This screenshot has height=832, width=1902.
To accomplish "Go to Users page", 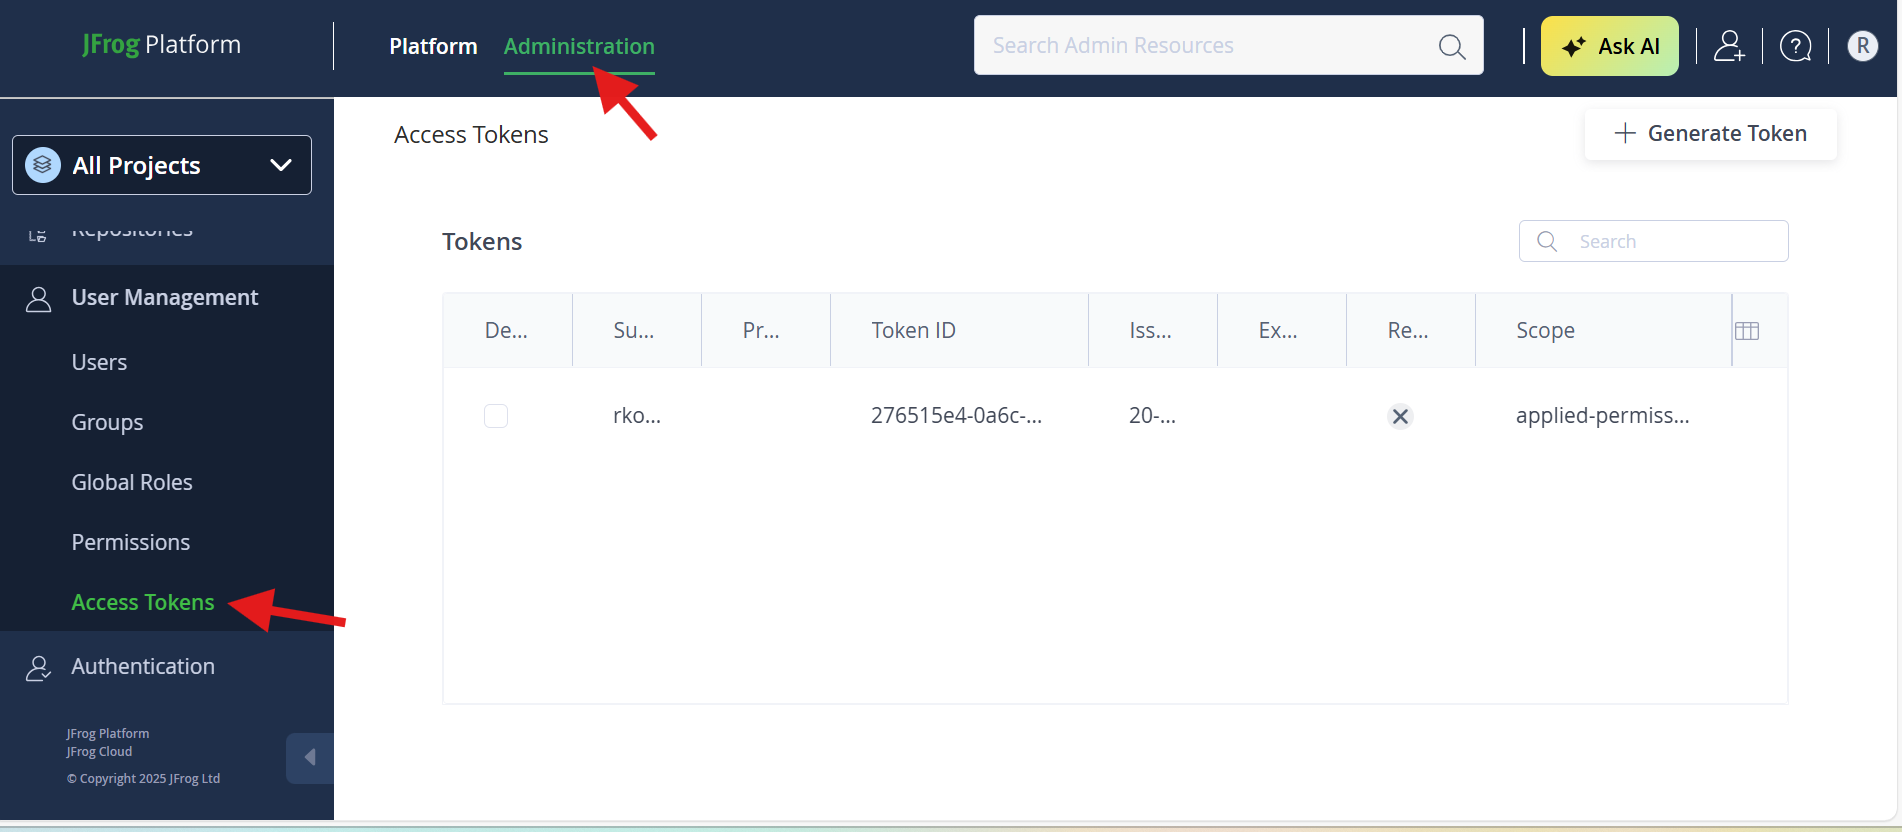I will [99, 362].
